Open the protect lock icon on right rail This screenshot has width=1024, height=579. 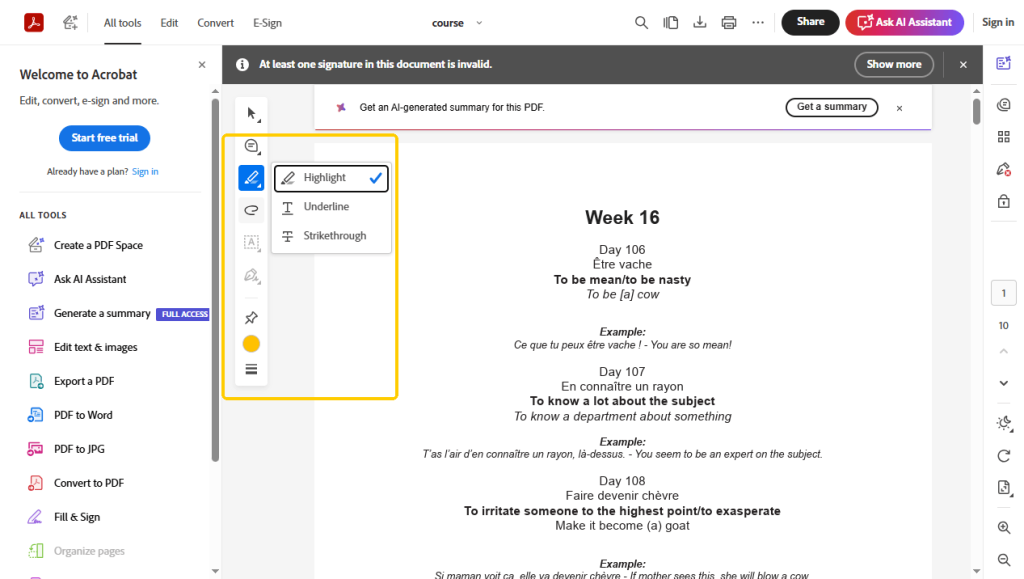1004,201
